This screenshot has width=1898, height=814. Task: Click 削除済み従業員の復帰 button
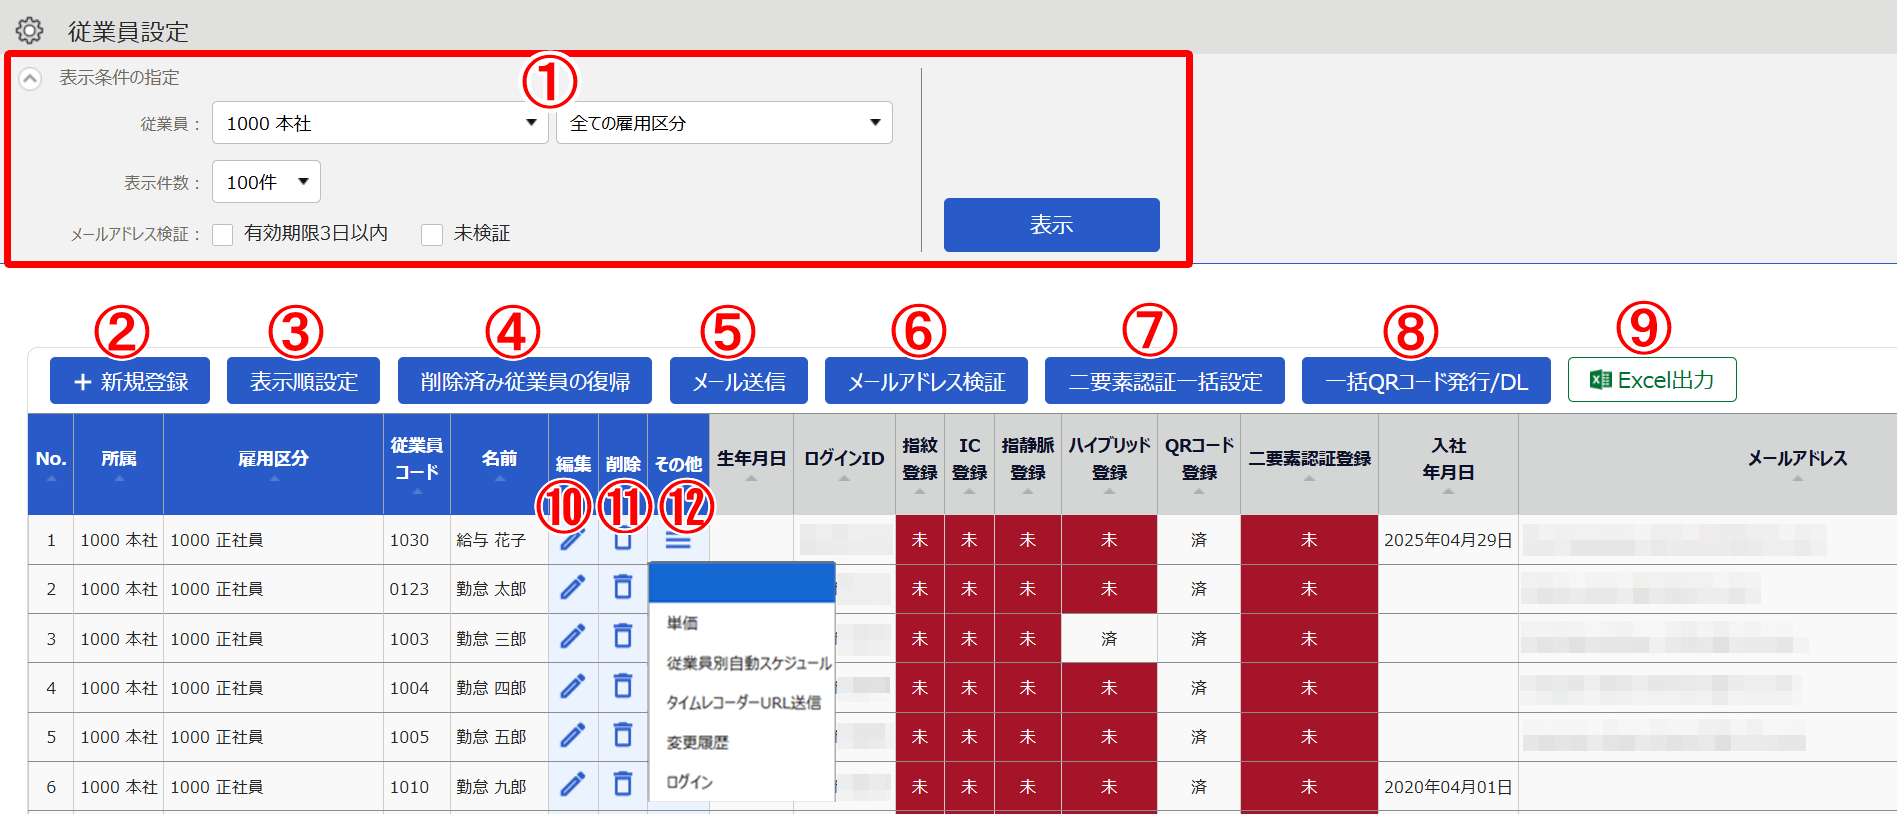525,381
